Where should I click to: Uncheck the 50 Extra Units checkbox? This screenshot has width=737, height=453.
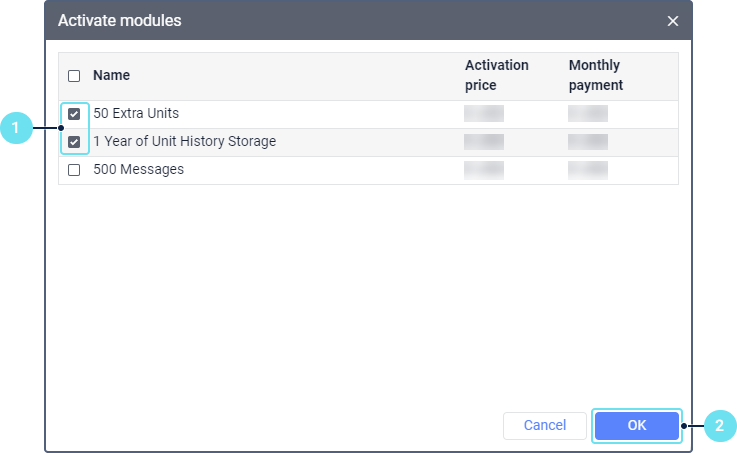(x=74, y=114)
